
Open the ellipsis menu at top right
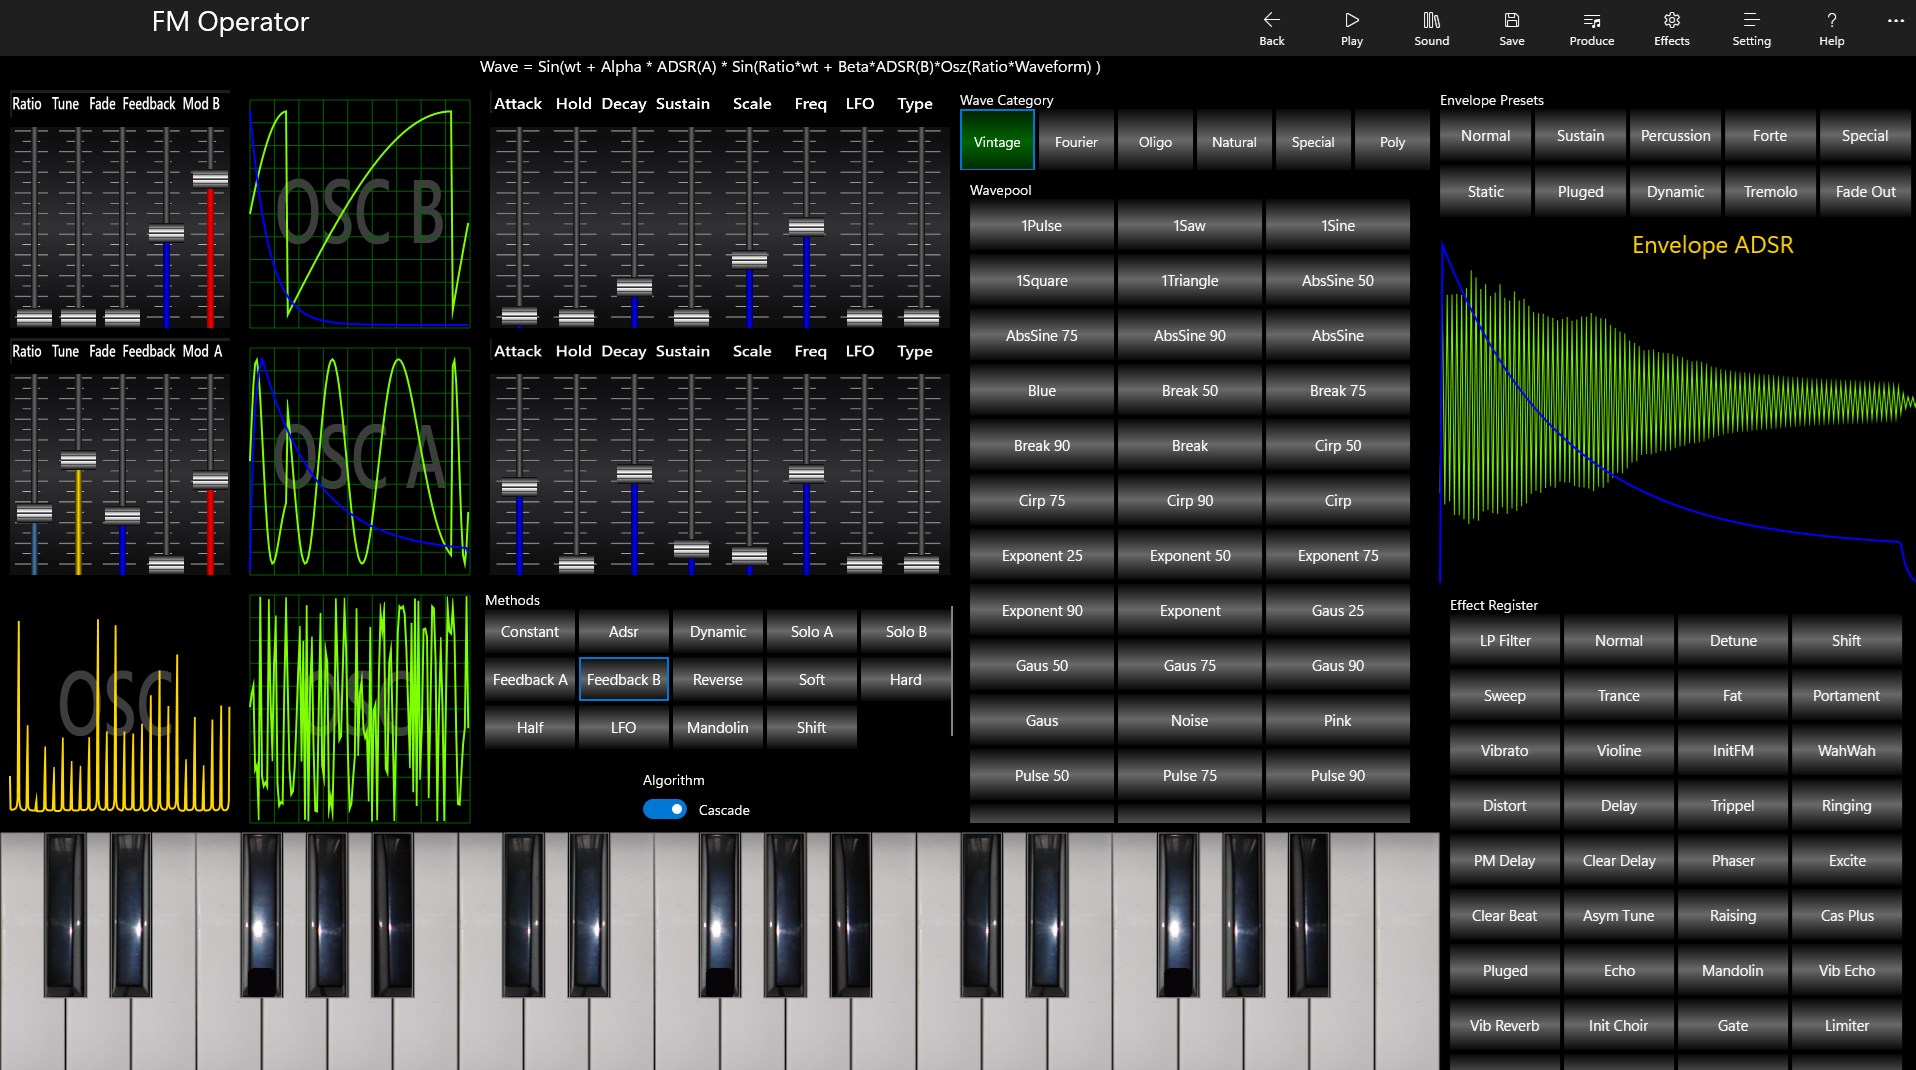(1895, 21)
